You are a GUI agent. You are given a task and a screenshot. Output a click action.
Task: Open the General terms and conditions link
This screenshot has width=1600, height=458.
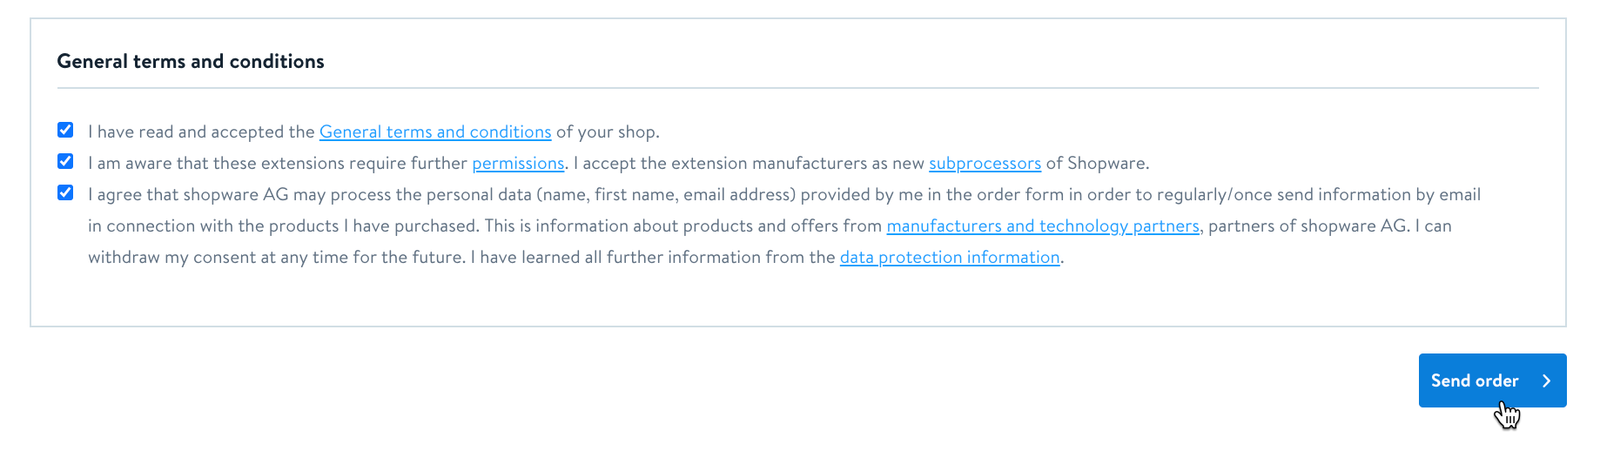[x=435, y=132]
